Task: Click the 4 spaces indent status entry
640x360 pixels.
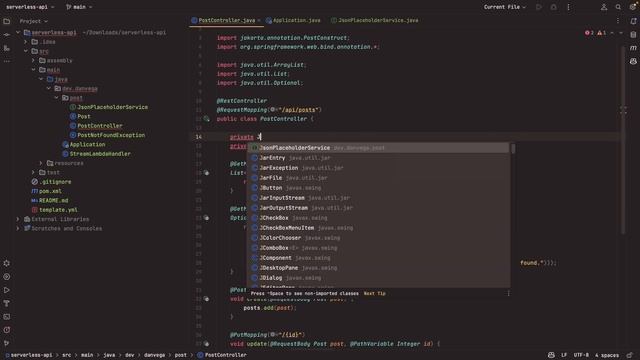Action: tap(607, 355)
